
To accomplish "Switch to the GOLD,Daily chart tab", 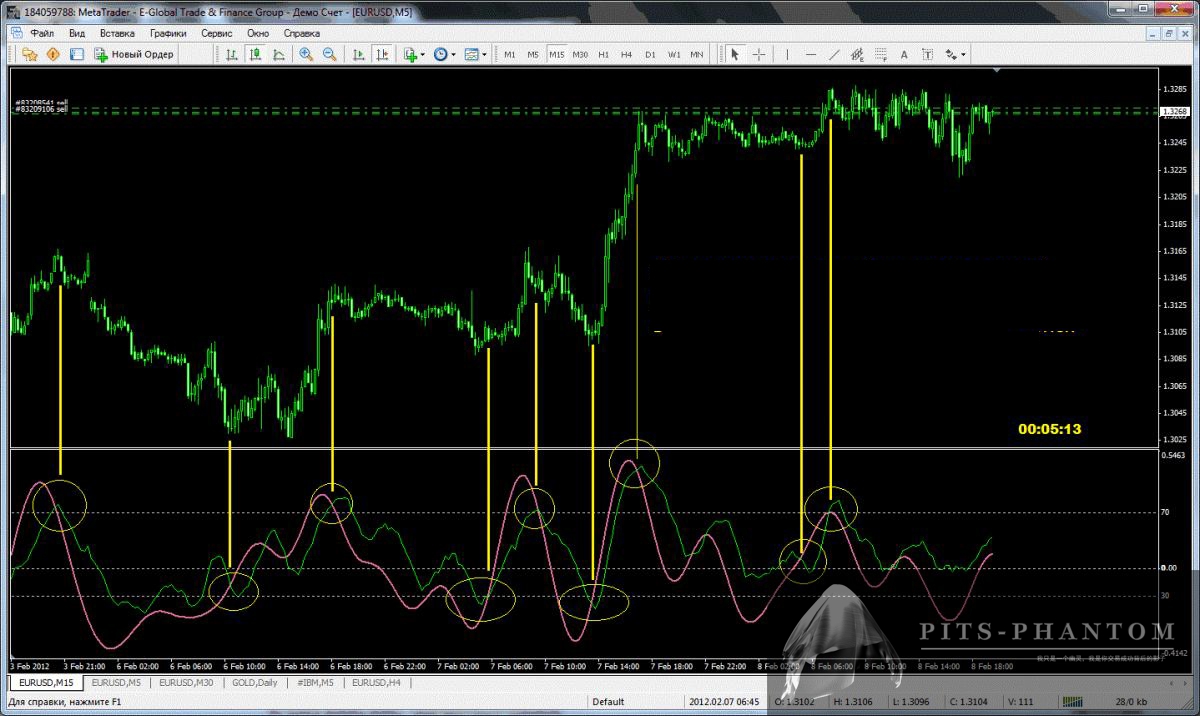I will pyautogui.click(x=254, y=683).
